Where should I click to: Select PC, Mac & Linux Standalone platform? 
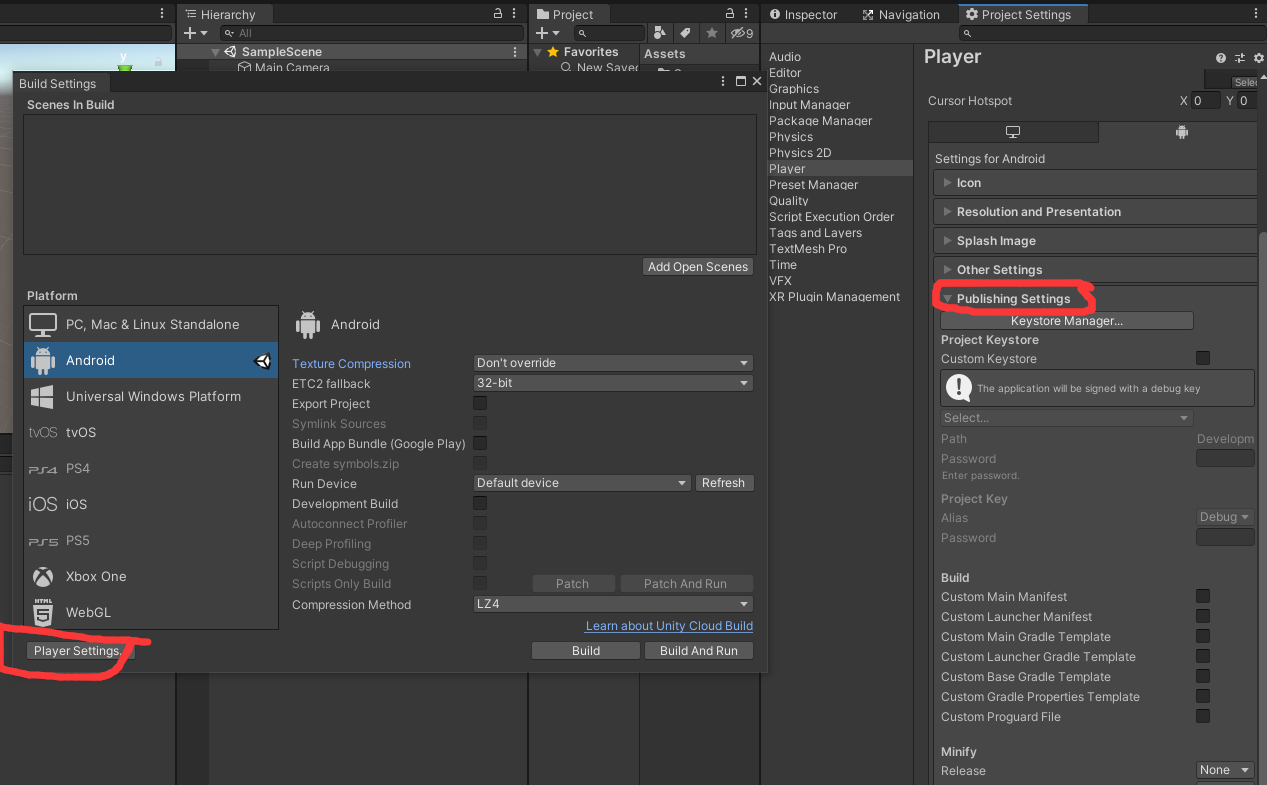click(x=151, y=325)
